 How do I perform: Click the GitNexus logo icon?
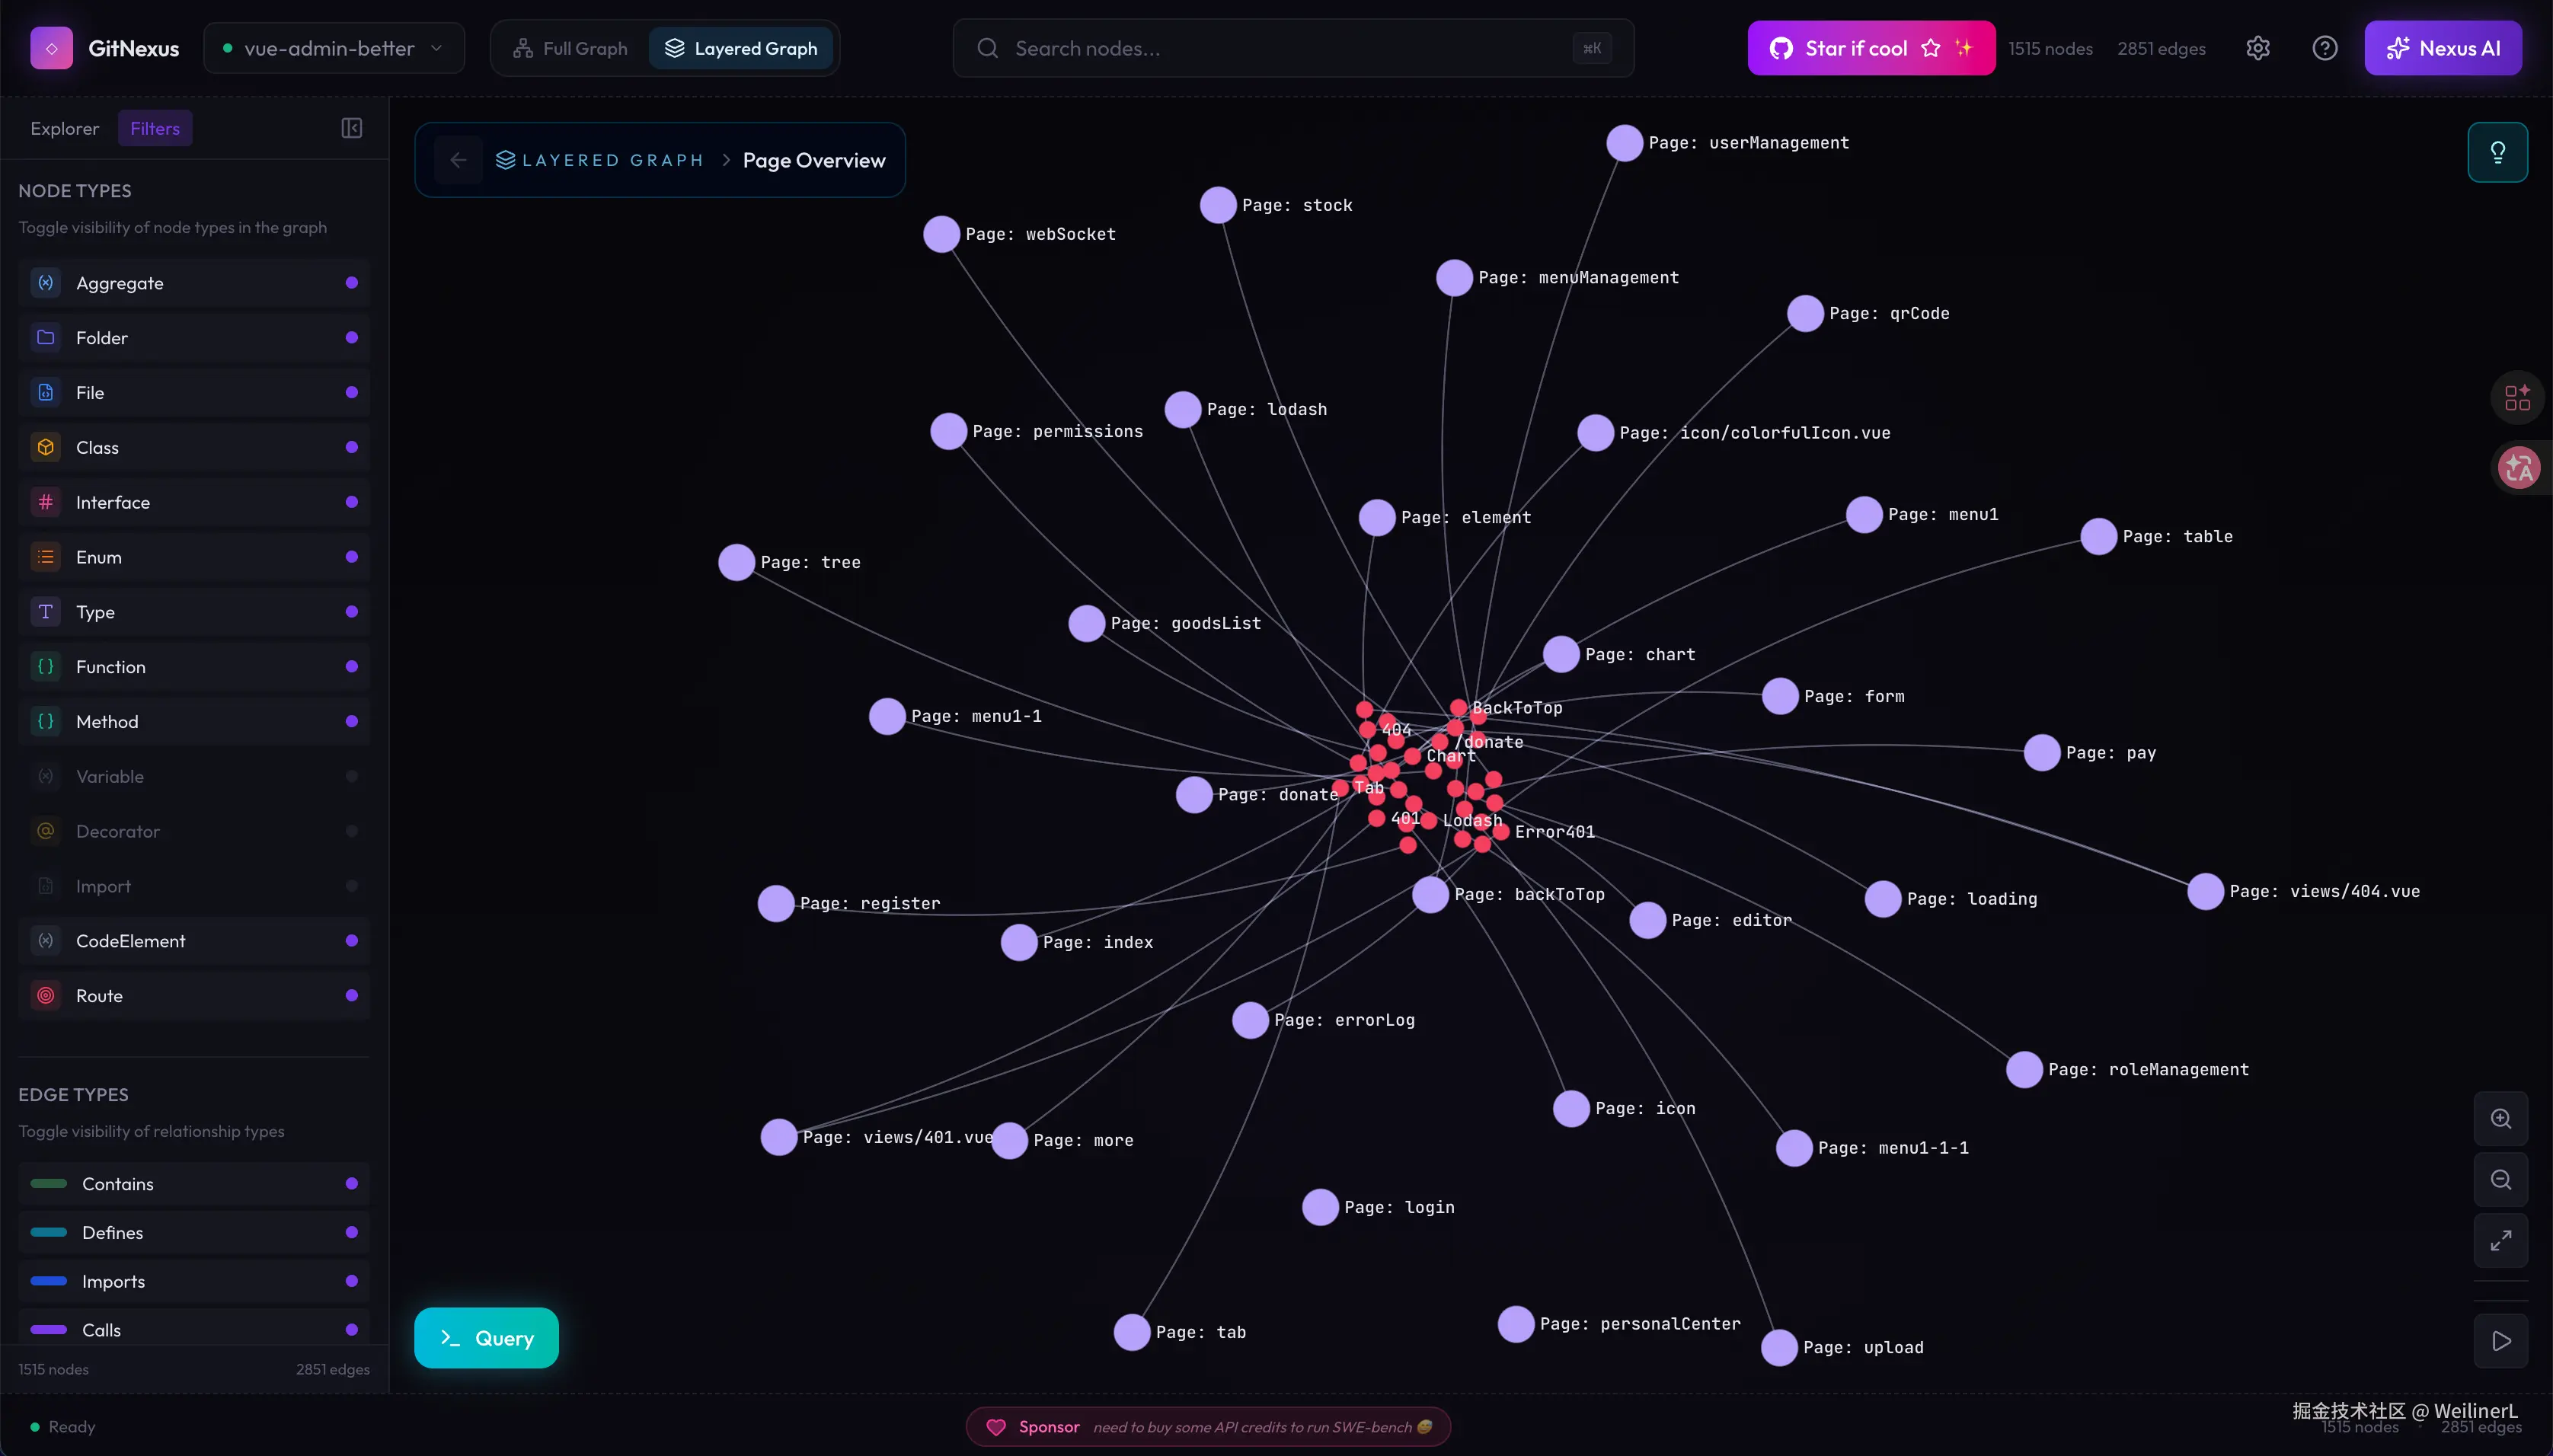(x=51, y=48)
